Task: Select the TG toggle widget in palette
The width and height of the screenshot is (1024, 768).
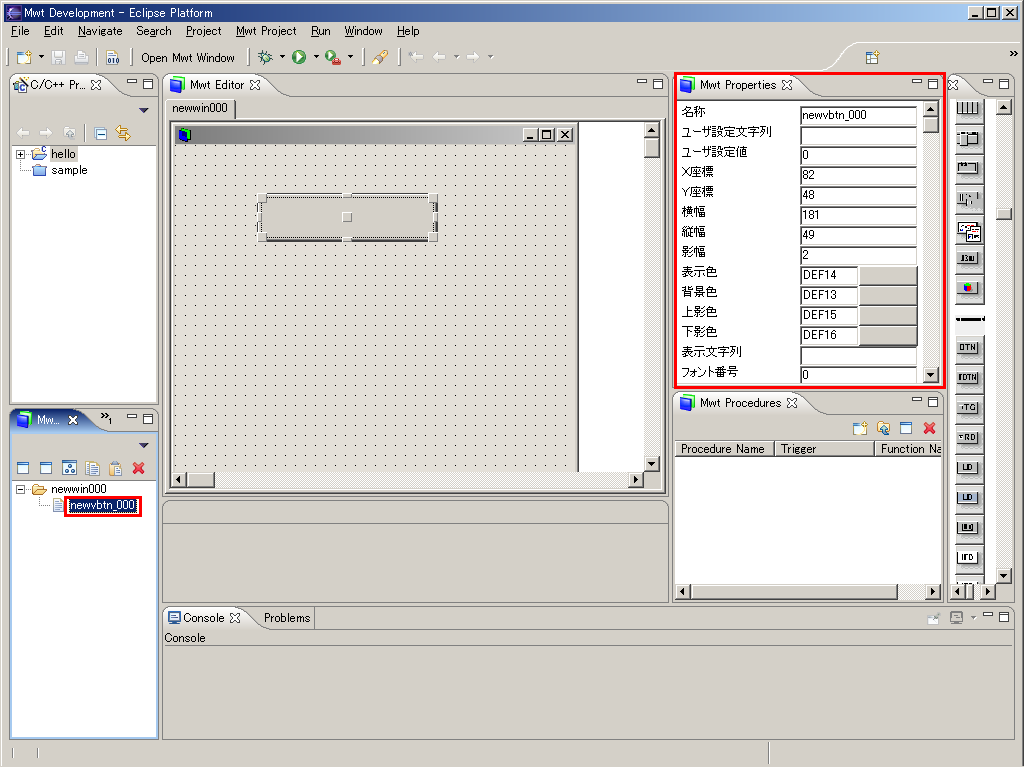Action: tap(967, 407)
